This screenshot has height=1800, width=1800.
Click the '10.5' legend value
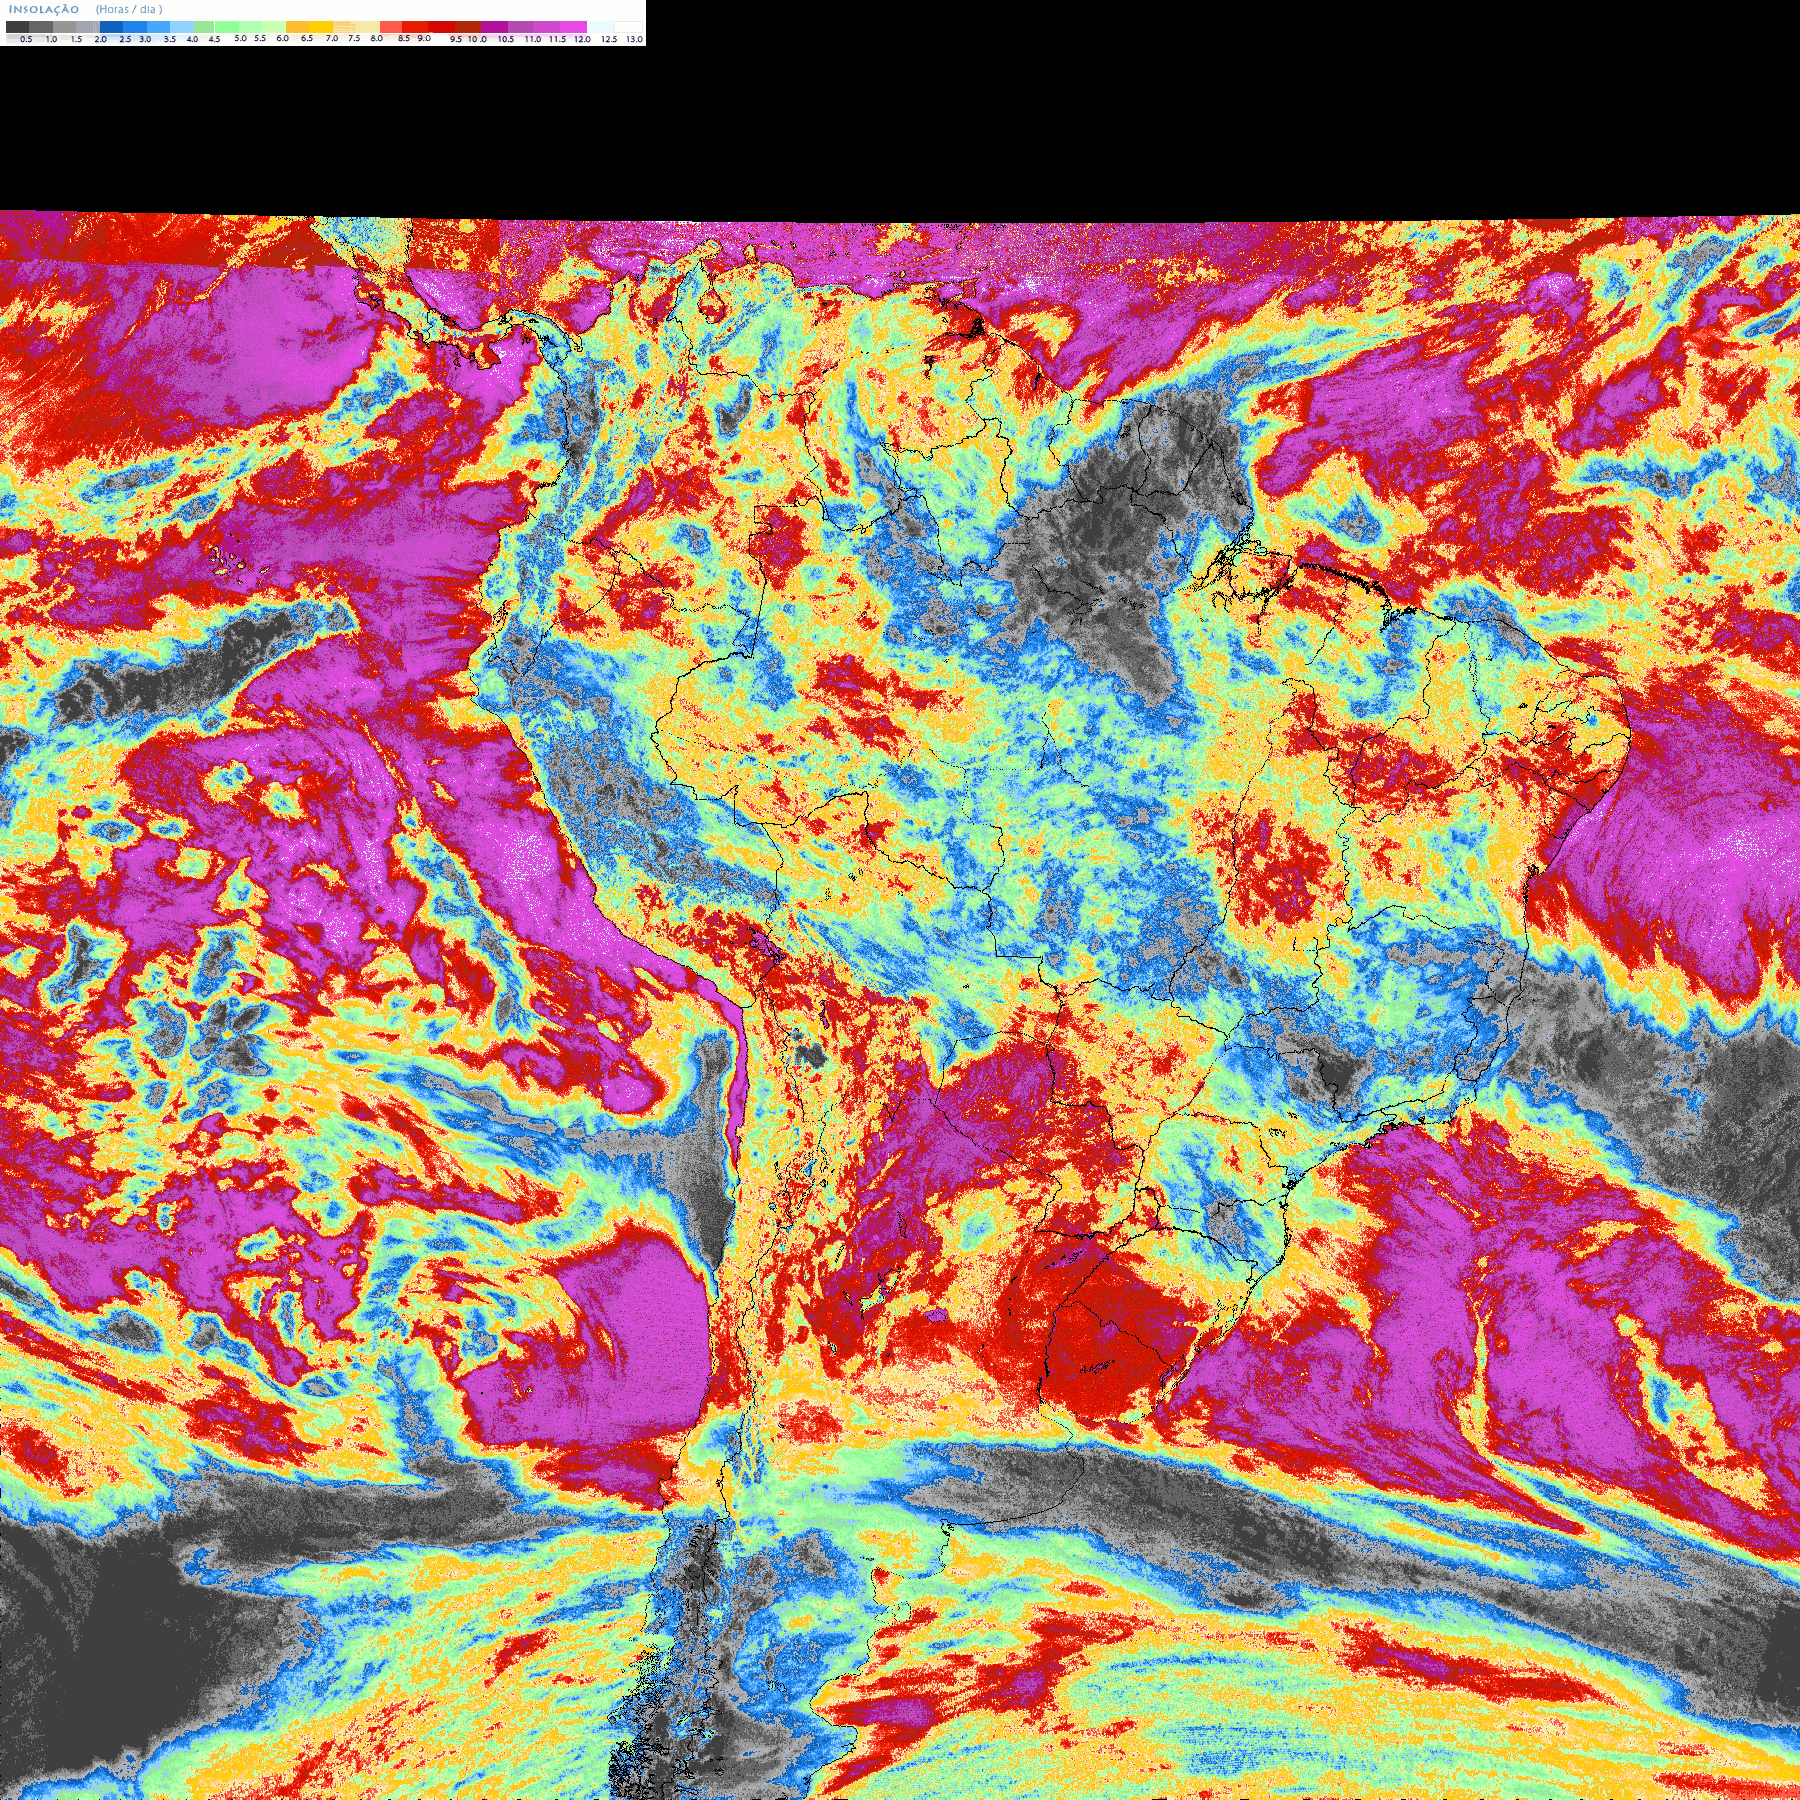[506, 39]
